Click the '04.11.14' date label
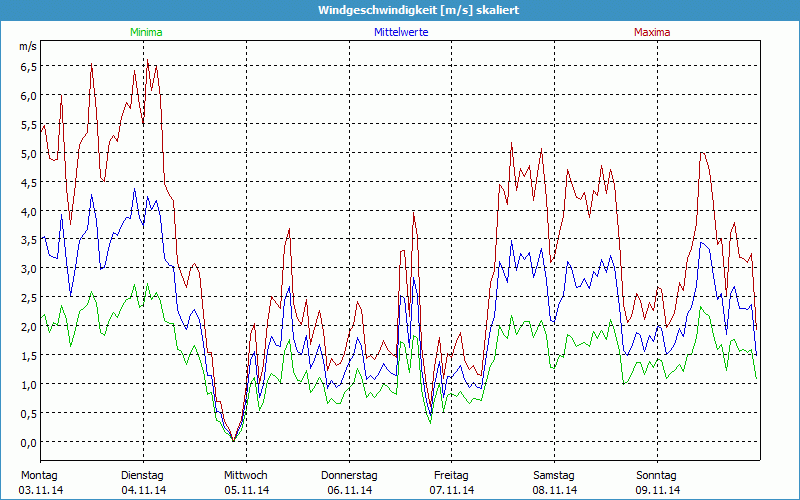The width and height of the screenshot is (800, 500). point(143,490)
